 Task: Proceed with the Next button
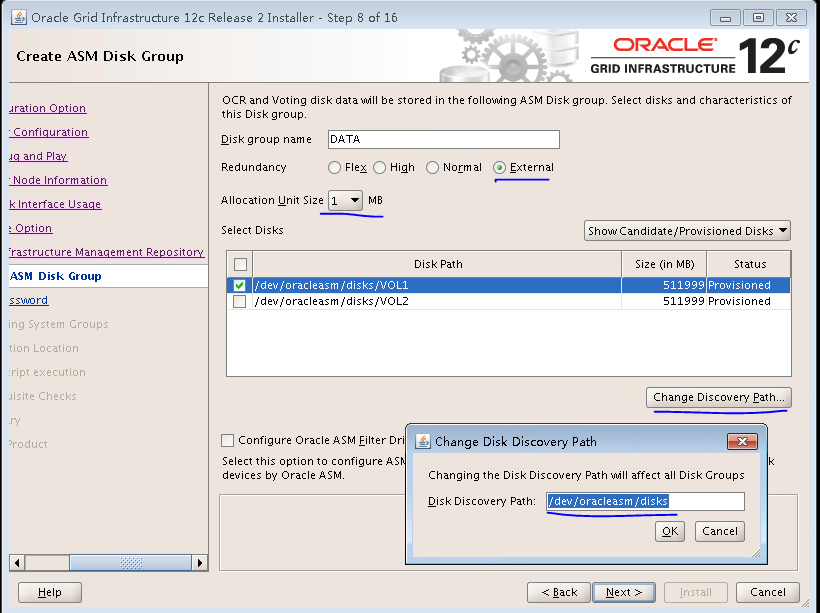coord(624,592)
